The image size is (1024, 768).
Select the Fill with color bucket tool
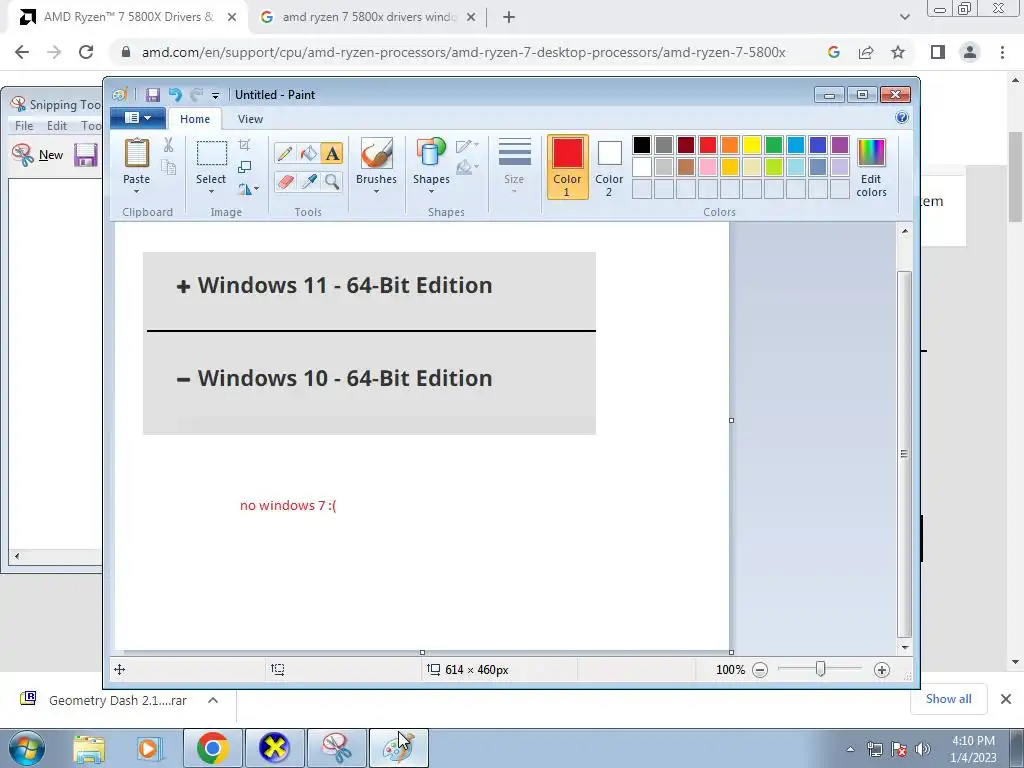(x=308, y=153)
